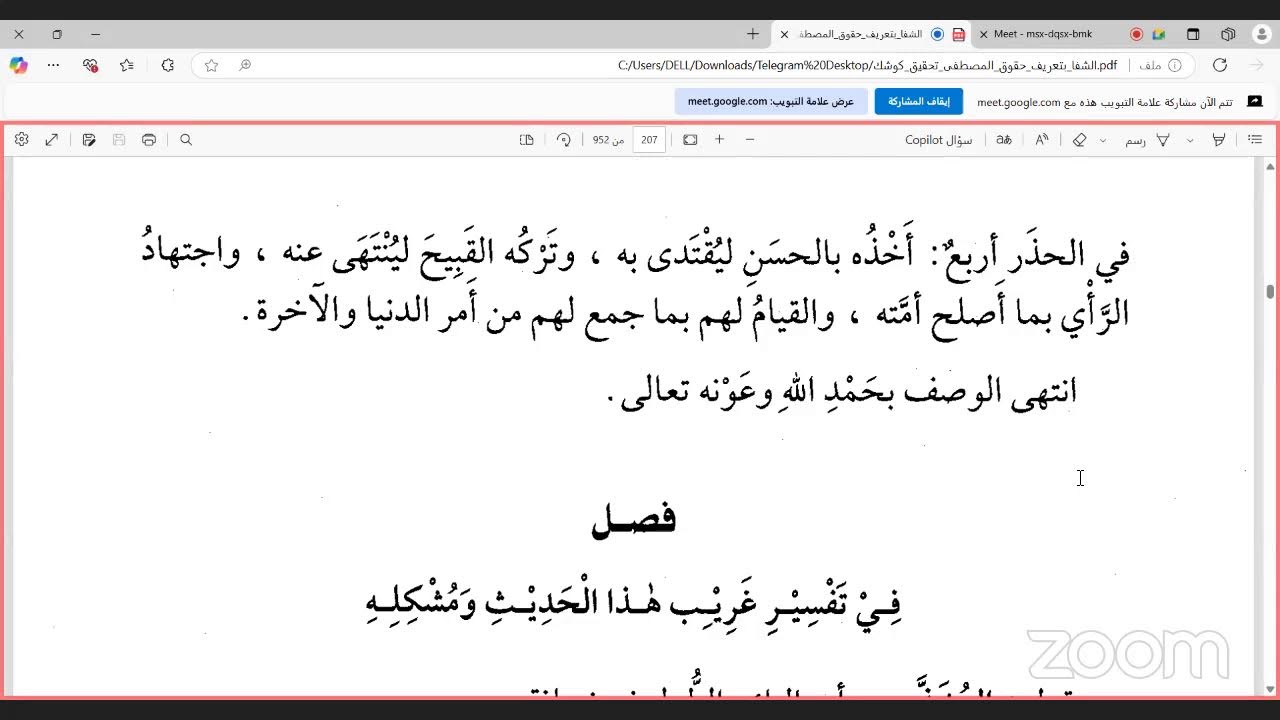The image size is (1280, 720).
Task: Click the heading 'في تفسير غريب هذا الحديث ومشكله'
Action: 634,603
